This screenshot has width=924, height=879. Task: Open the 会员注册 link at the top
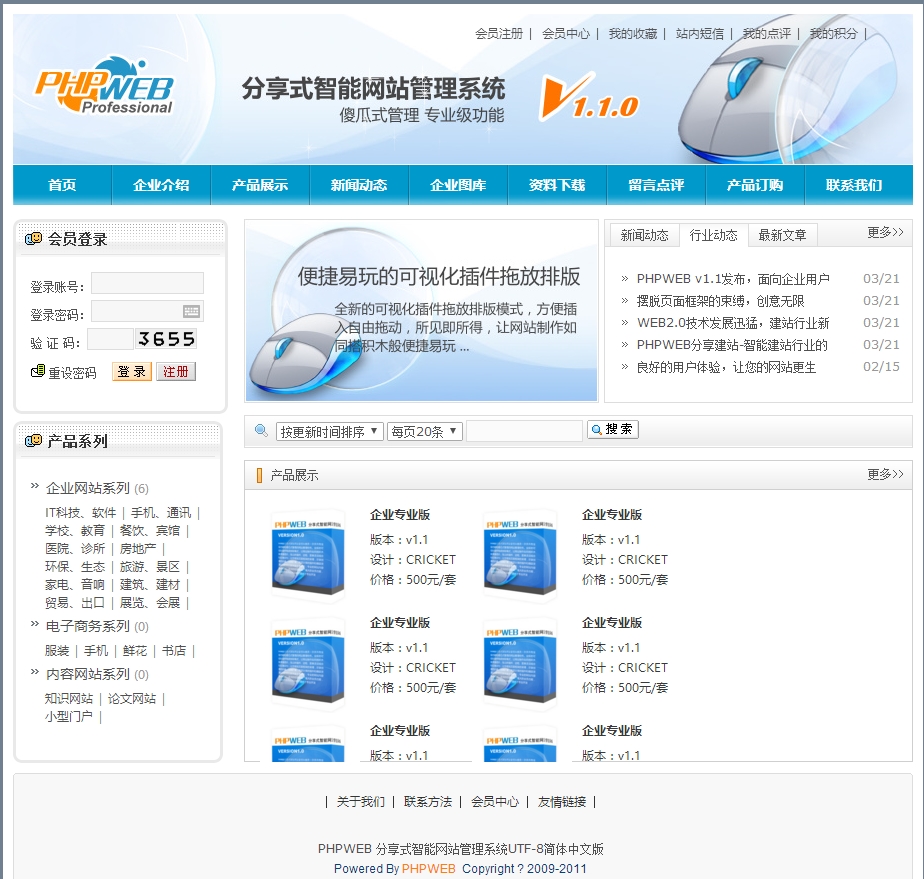point(499,33)
